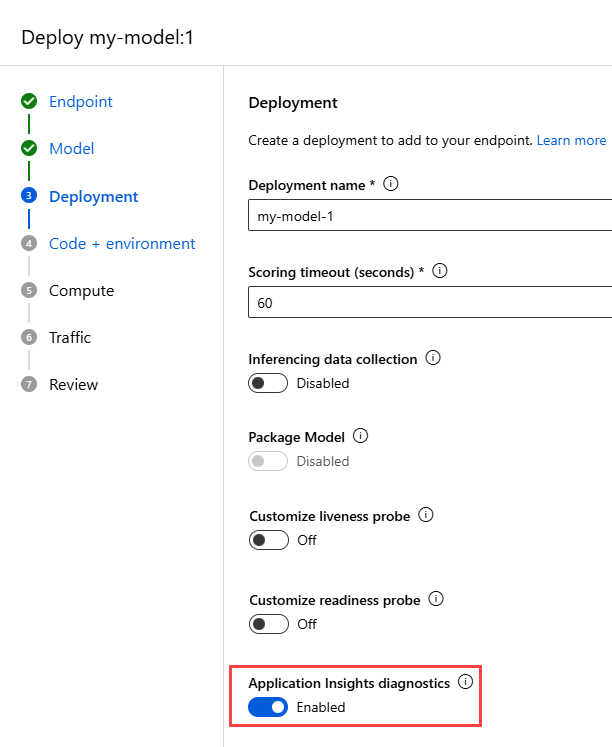
Task: Click the info icon next to Scoring timeout
Action: pos(440,271)
